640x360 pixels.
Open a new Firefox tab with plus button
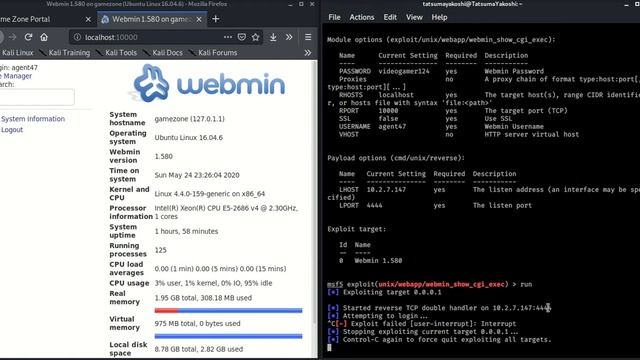[216, 19]
